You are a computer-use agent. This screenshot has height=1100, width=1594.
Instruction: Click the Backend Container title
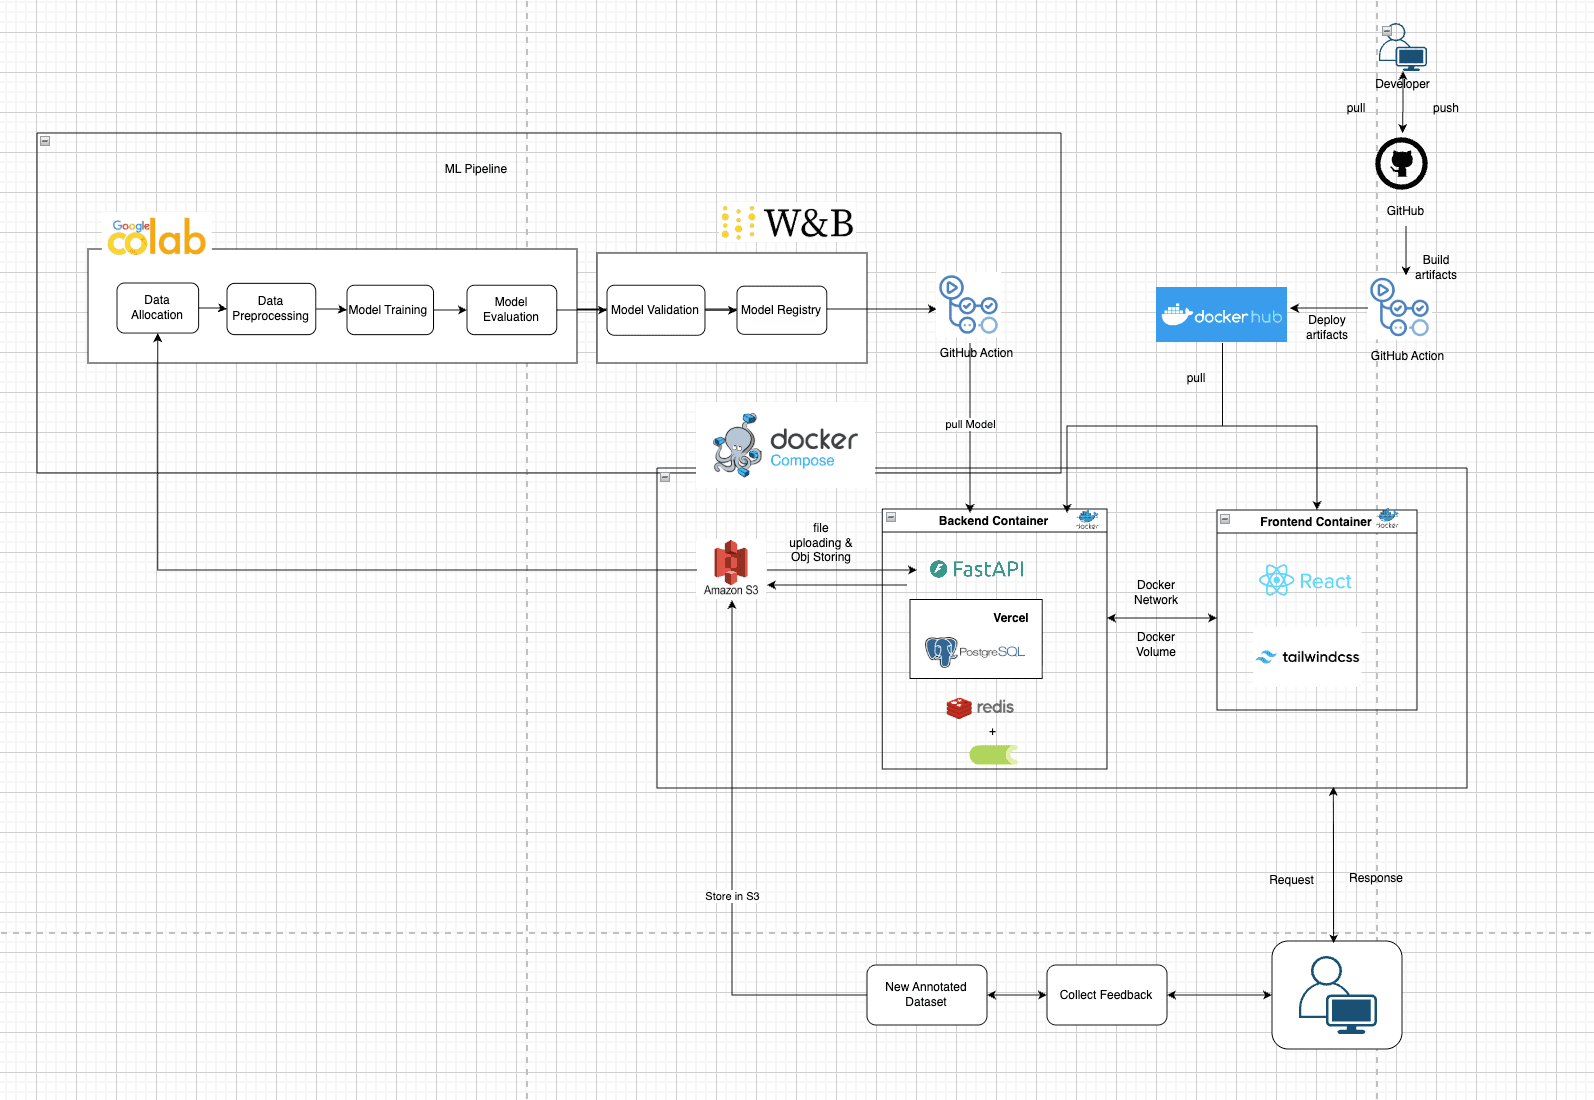click(x=993, y=521)
